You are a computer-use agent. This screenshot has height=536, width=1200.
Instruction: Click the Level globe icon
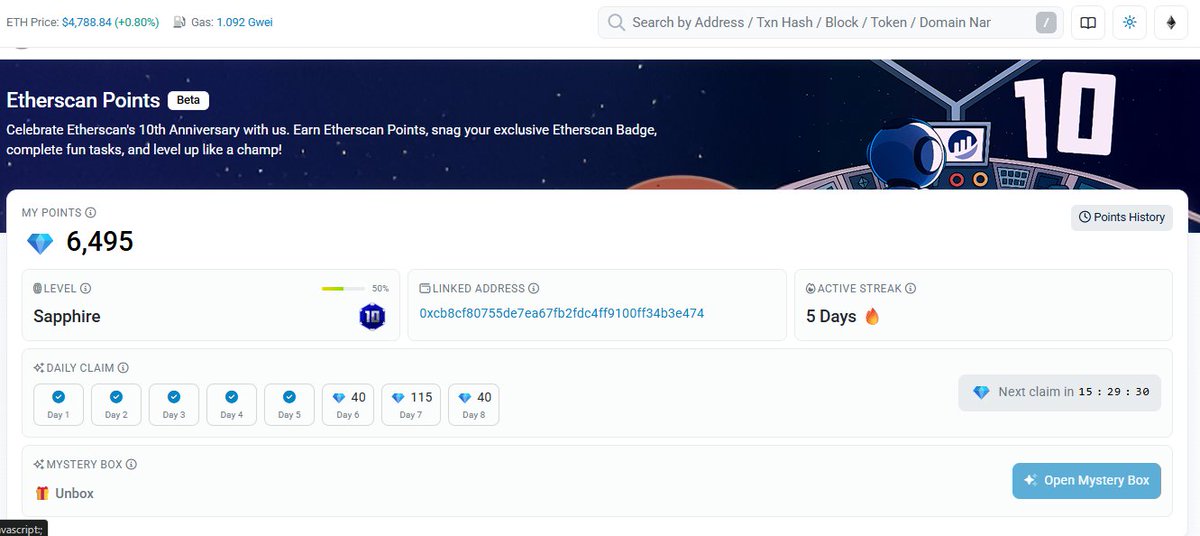38,288
